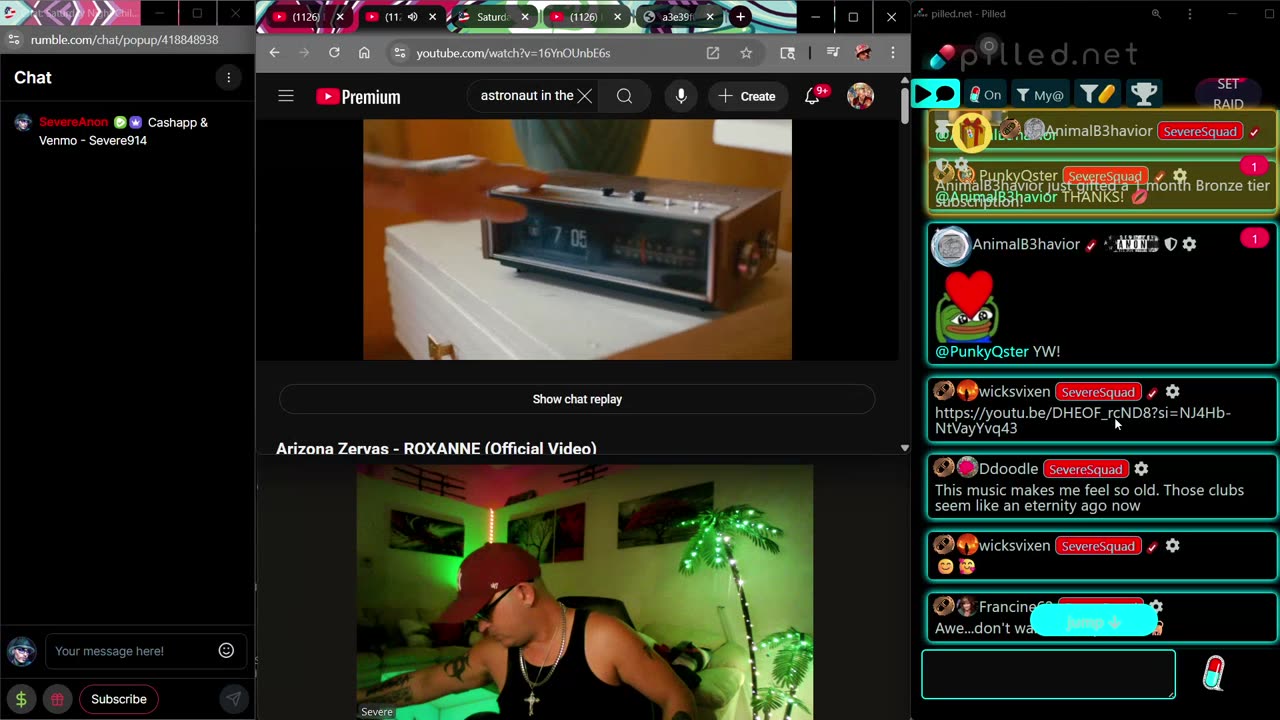This screenshot has height=720, width=1280.
Task: Open settings gear on Ddoodle message
Action: pyautogui.click(x=1141, y=469)
